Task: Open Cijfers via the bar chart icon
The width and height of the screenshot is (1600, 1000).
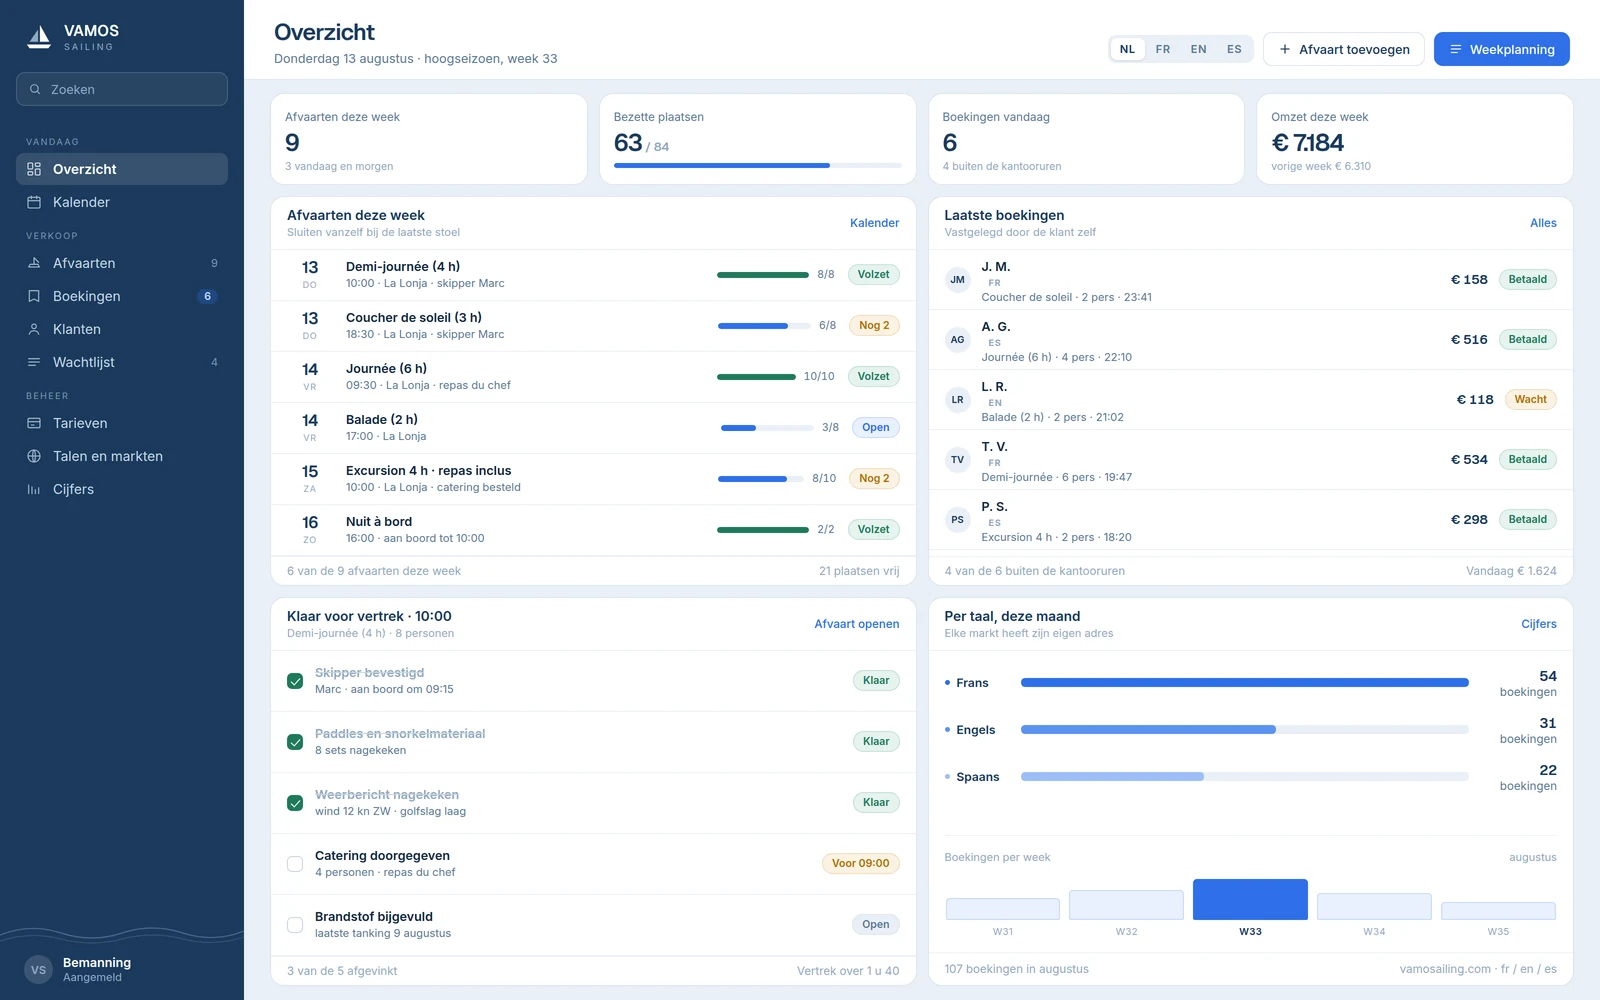Action: click(x=34, y=489)
